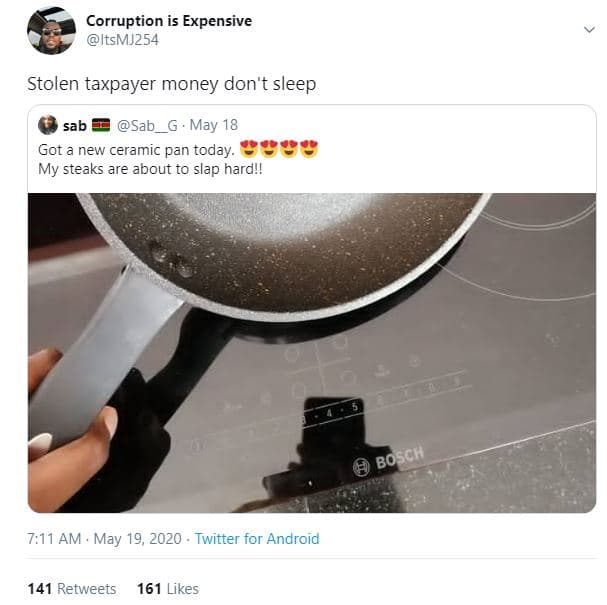Click the last heart-eyes emoji
This screenshot has height=605, width=607.
[x=309, y=149]
